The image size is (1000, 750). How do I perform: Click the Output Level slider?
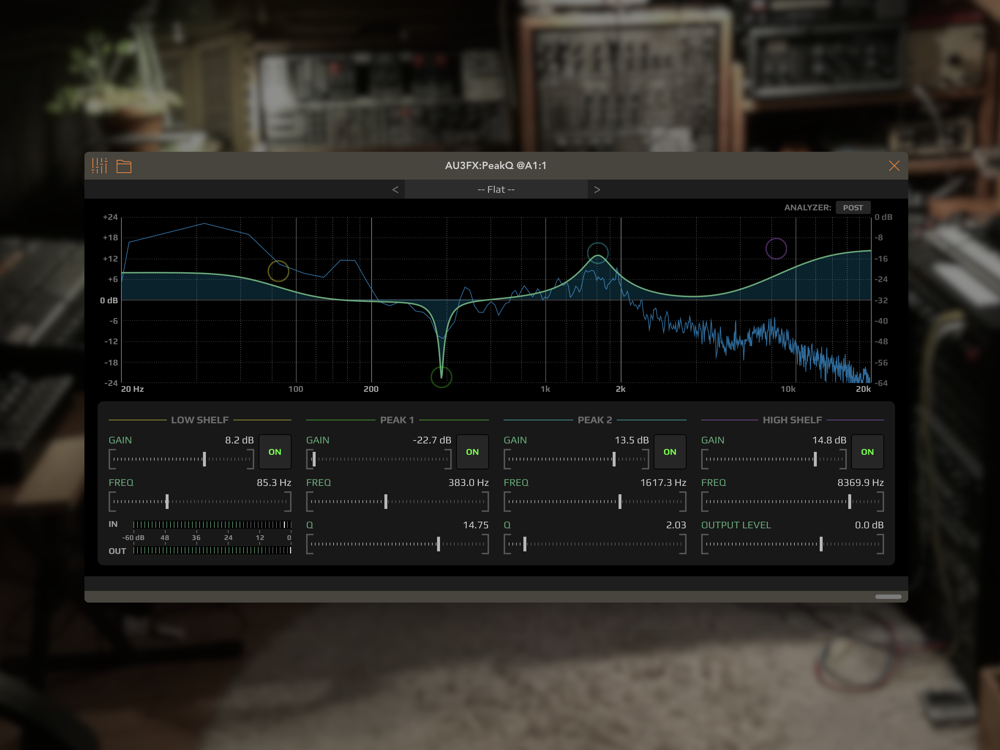(793, 544)
